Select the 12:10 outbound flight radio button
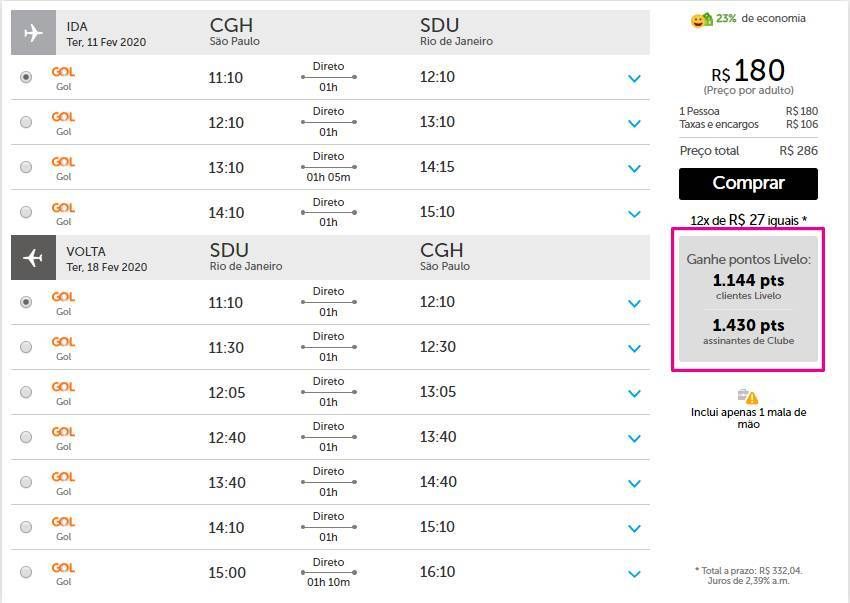The image size is (850, 603). coord(26,122)
